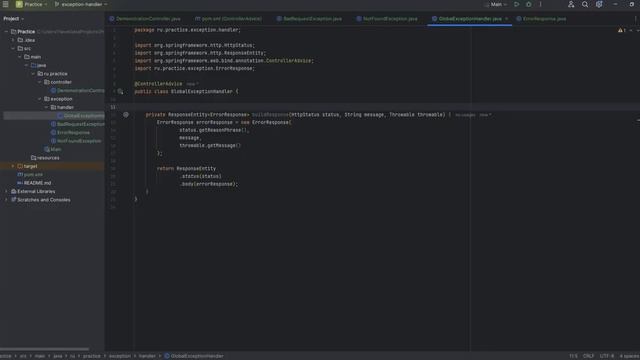Collapse the handler package
Screen dimensions: 640x360
tap(47, 107)
